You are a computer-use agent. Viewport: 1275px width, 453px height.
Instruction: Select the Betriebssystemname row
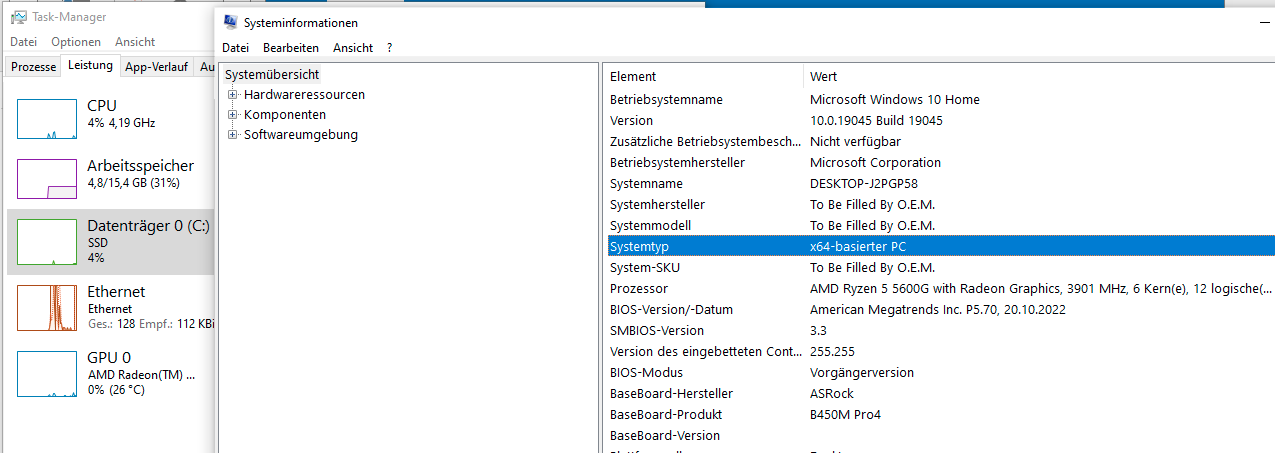click(x=940, y=99)
